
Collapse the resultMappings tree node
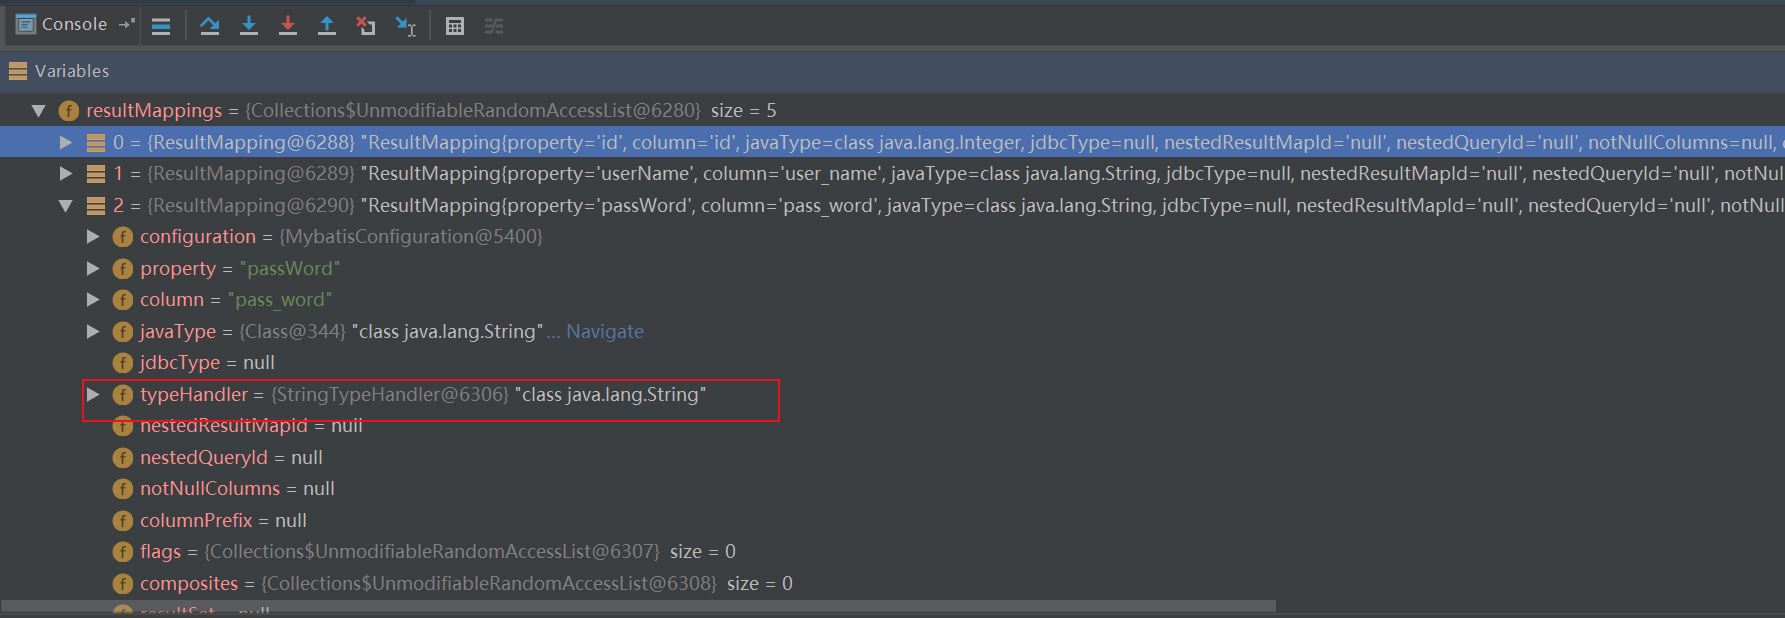[x=39, y=111]
